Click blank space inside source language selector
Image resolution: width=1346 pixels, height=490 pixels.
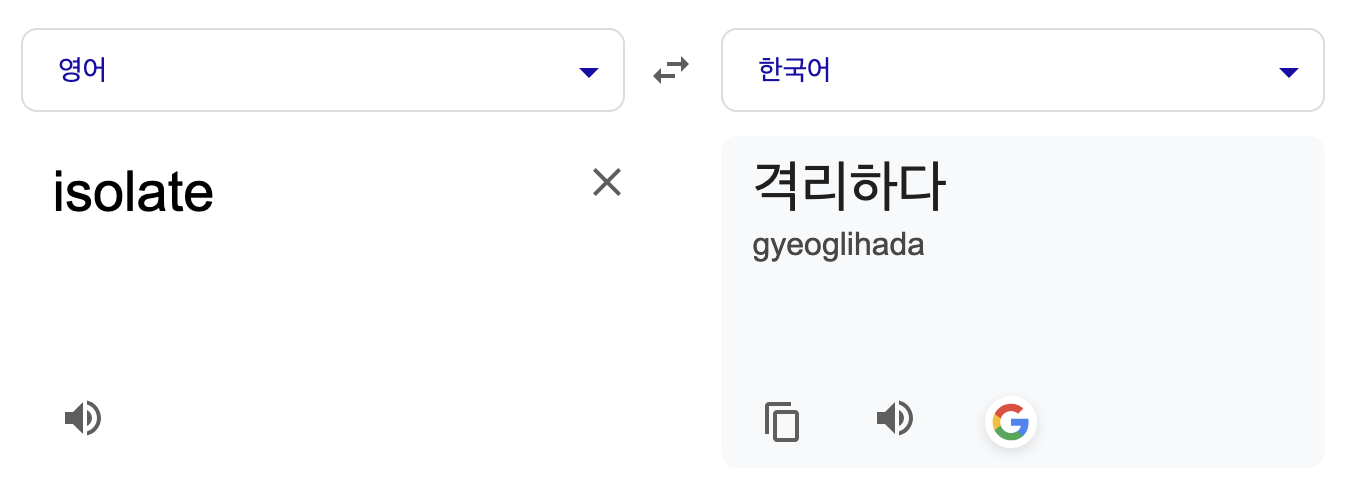pyautogui.click(x=340, y=70)
